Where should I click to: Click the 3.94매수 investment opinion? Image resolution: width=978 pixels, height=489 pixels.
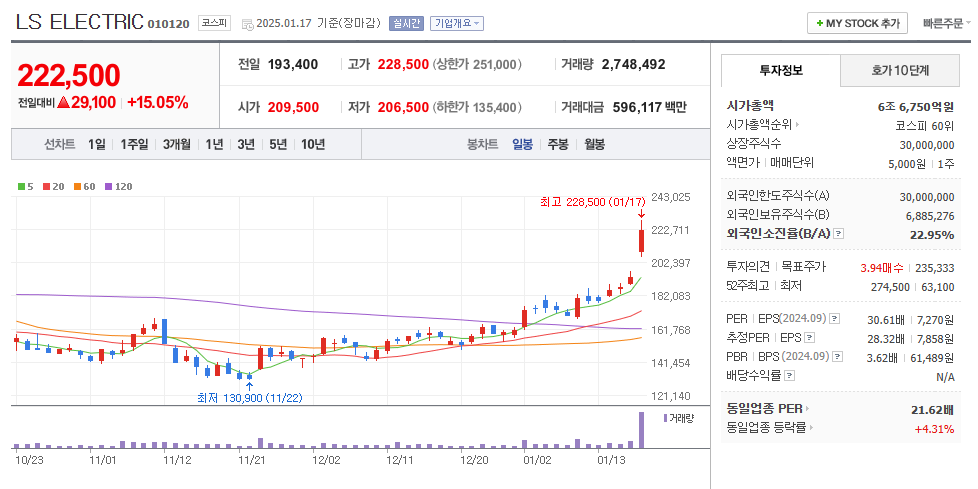coord(881,268)
